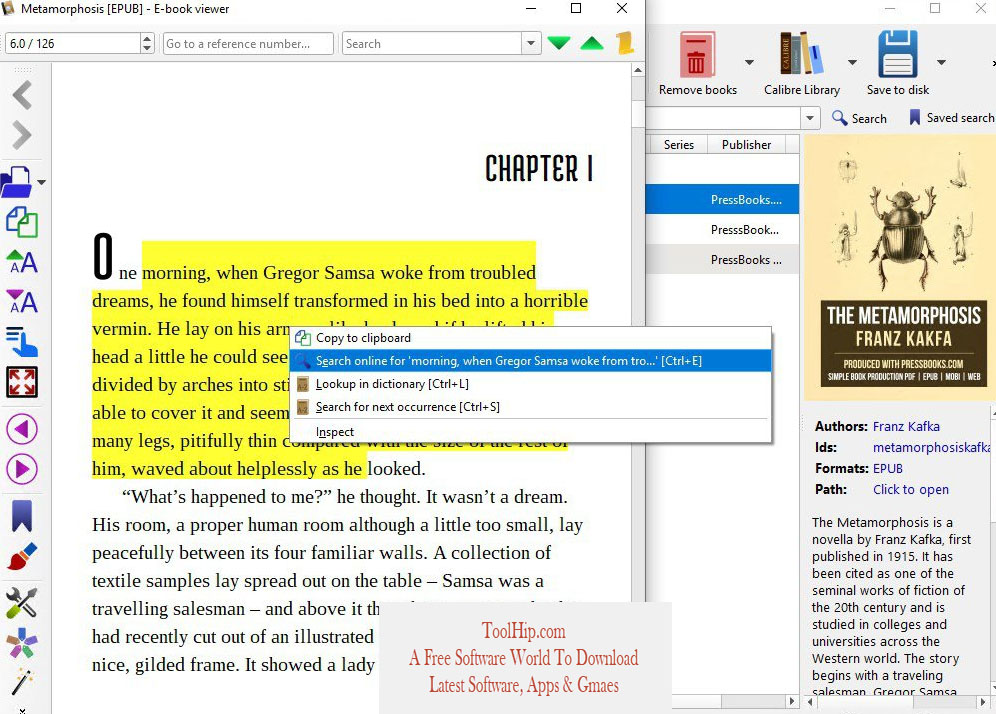Open Calibre search field dropdown arrow
996x714 pixels.
tap(809, 118)
